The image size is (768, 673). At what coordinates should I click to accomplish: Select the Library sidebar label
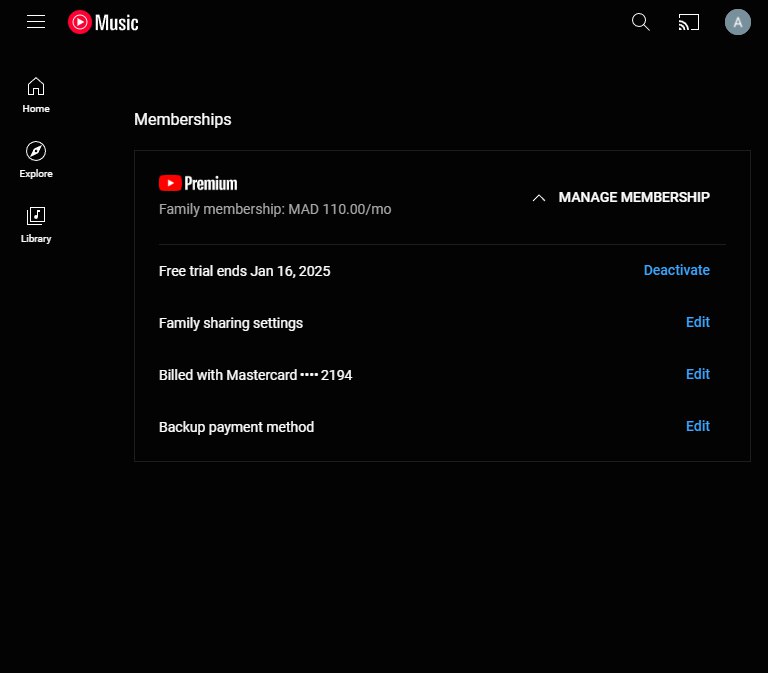(36, 239)
